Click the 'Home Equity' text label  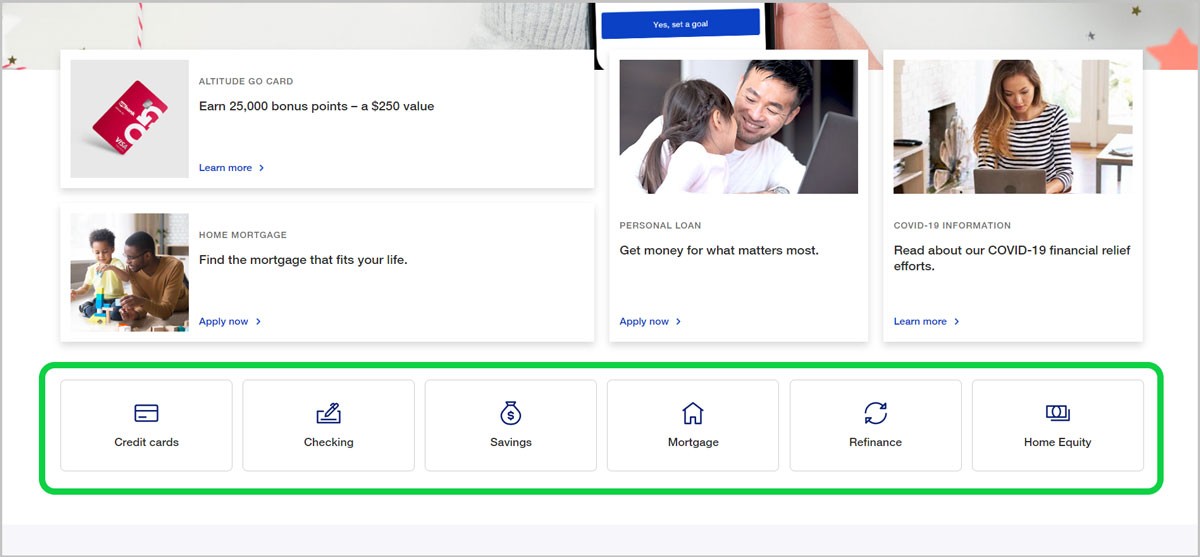tap(1057, 442)
